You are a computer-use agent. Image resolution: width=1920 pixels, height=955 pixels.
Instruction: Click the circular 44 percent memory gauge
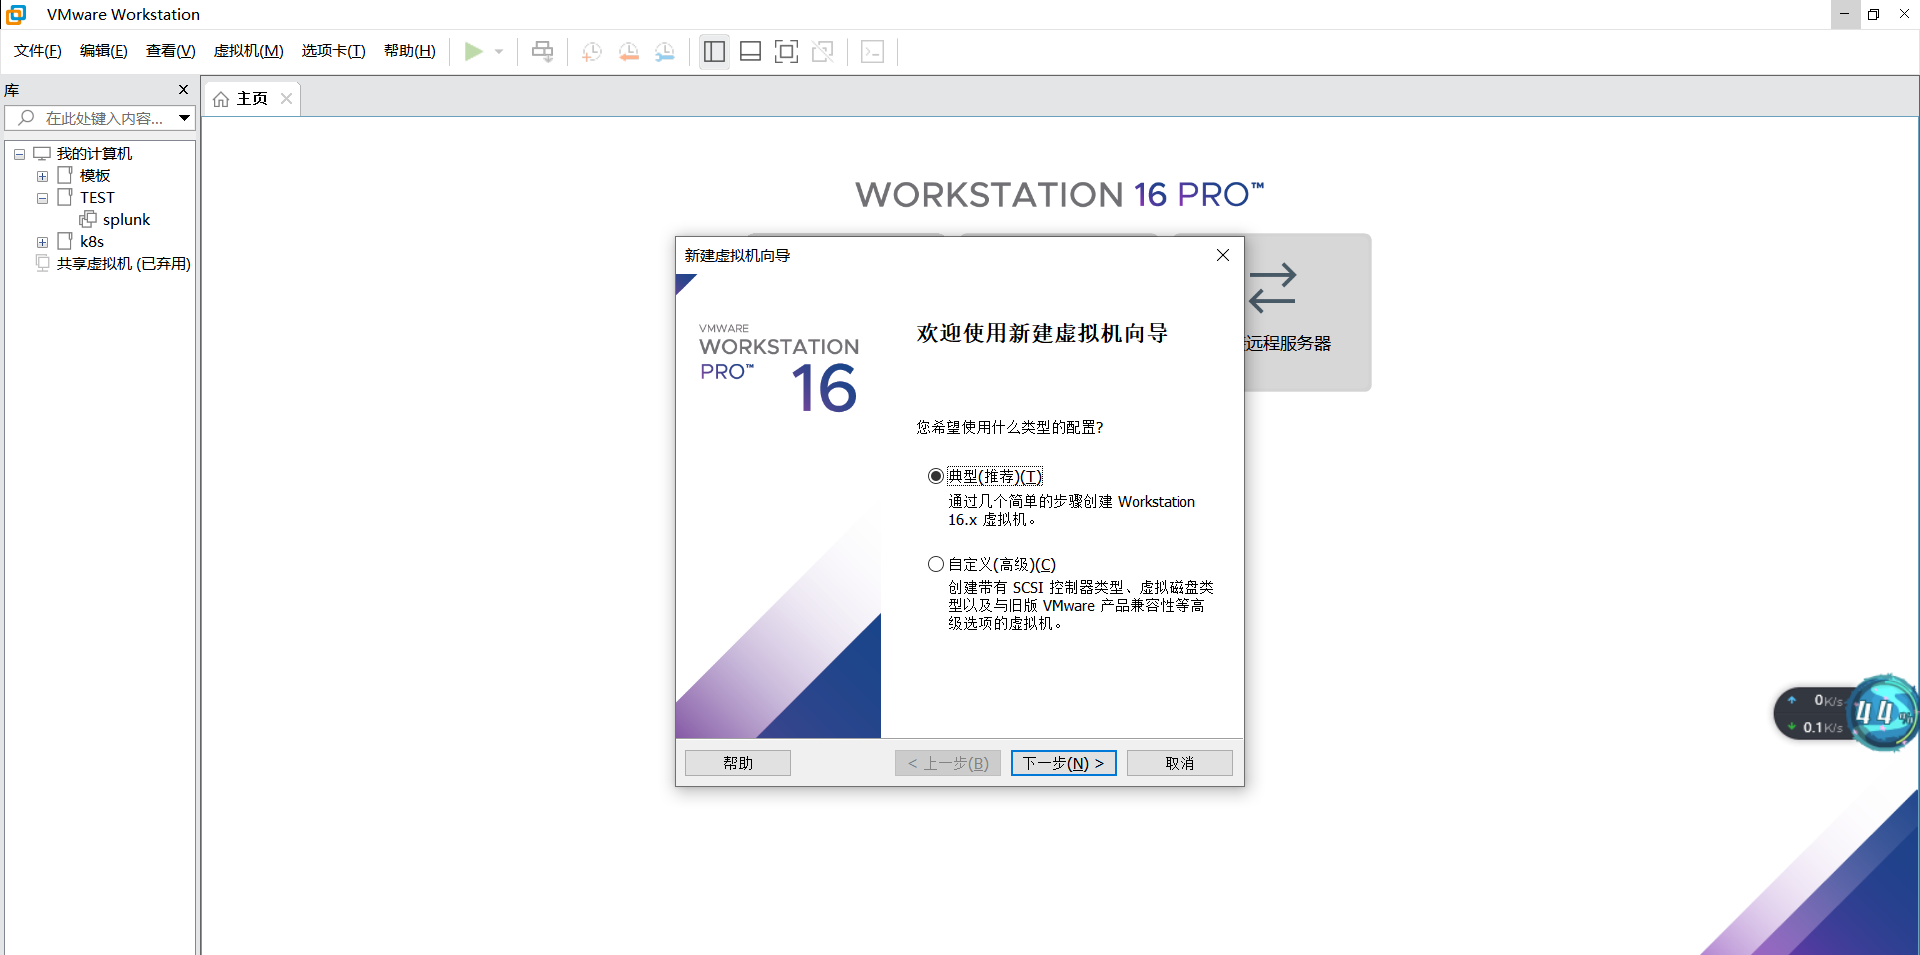[1882, 713]
